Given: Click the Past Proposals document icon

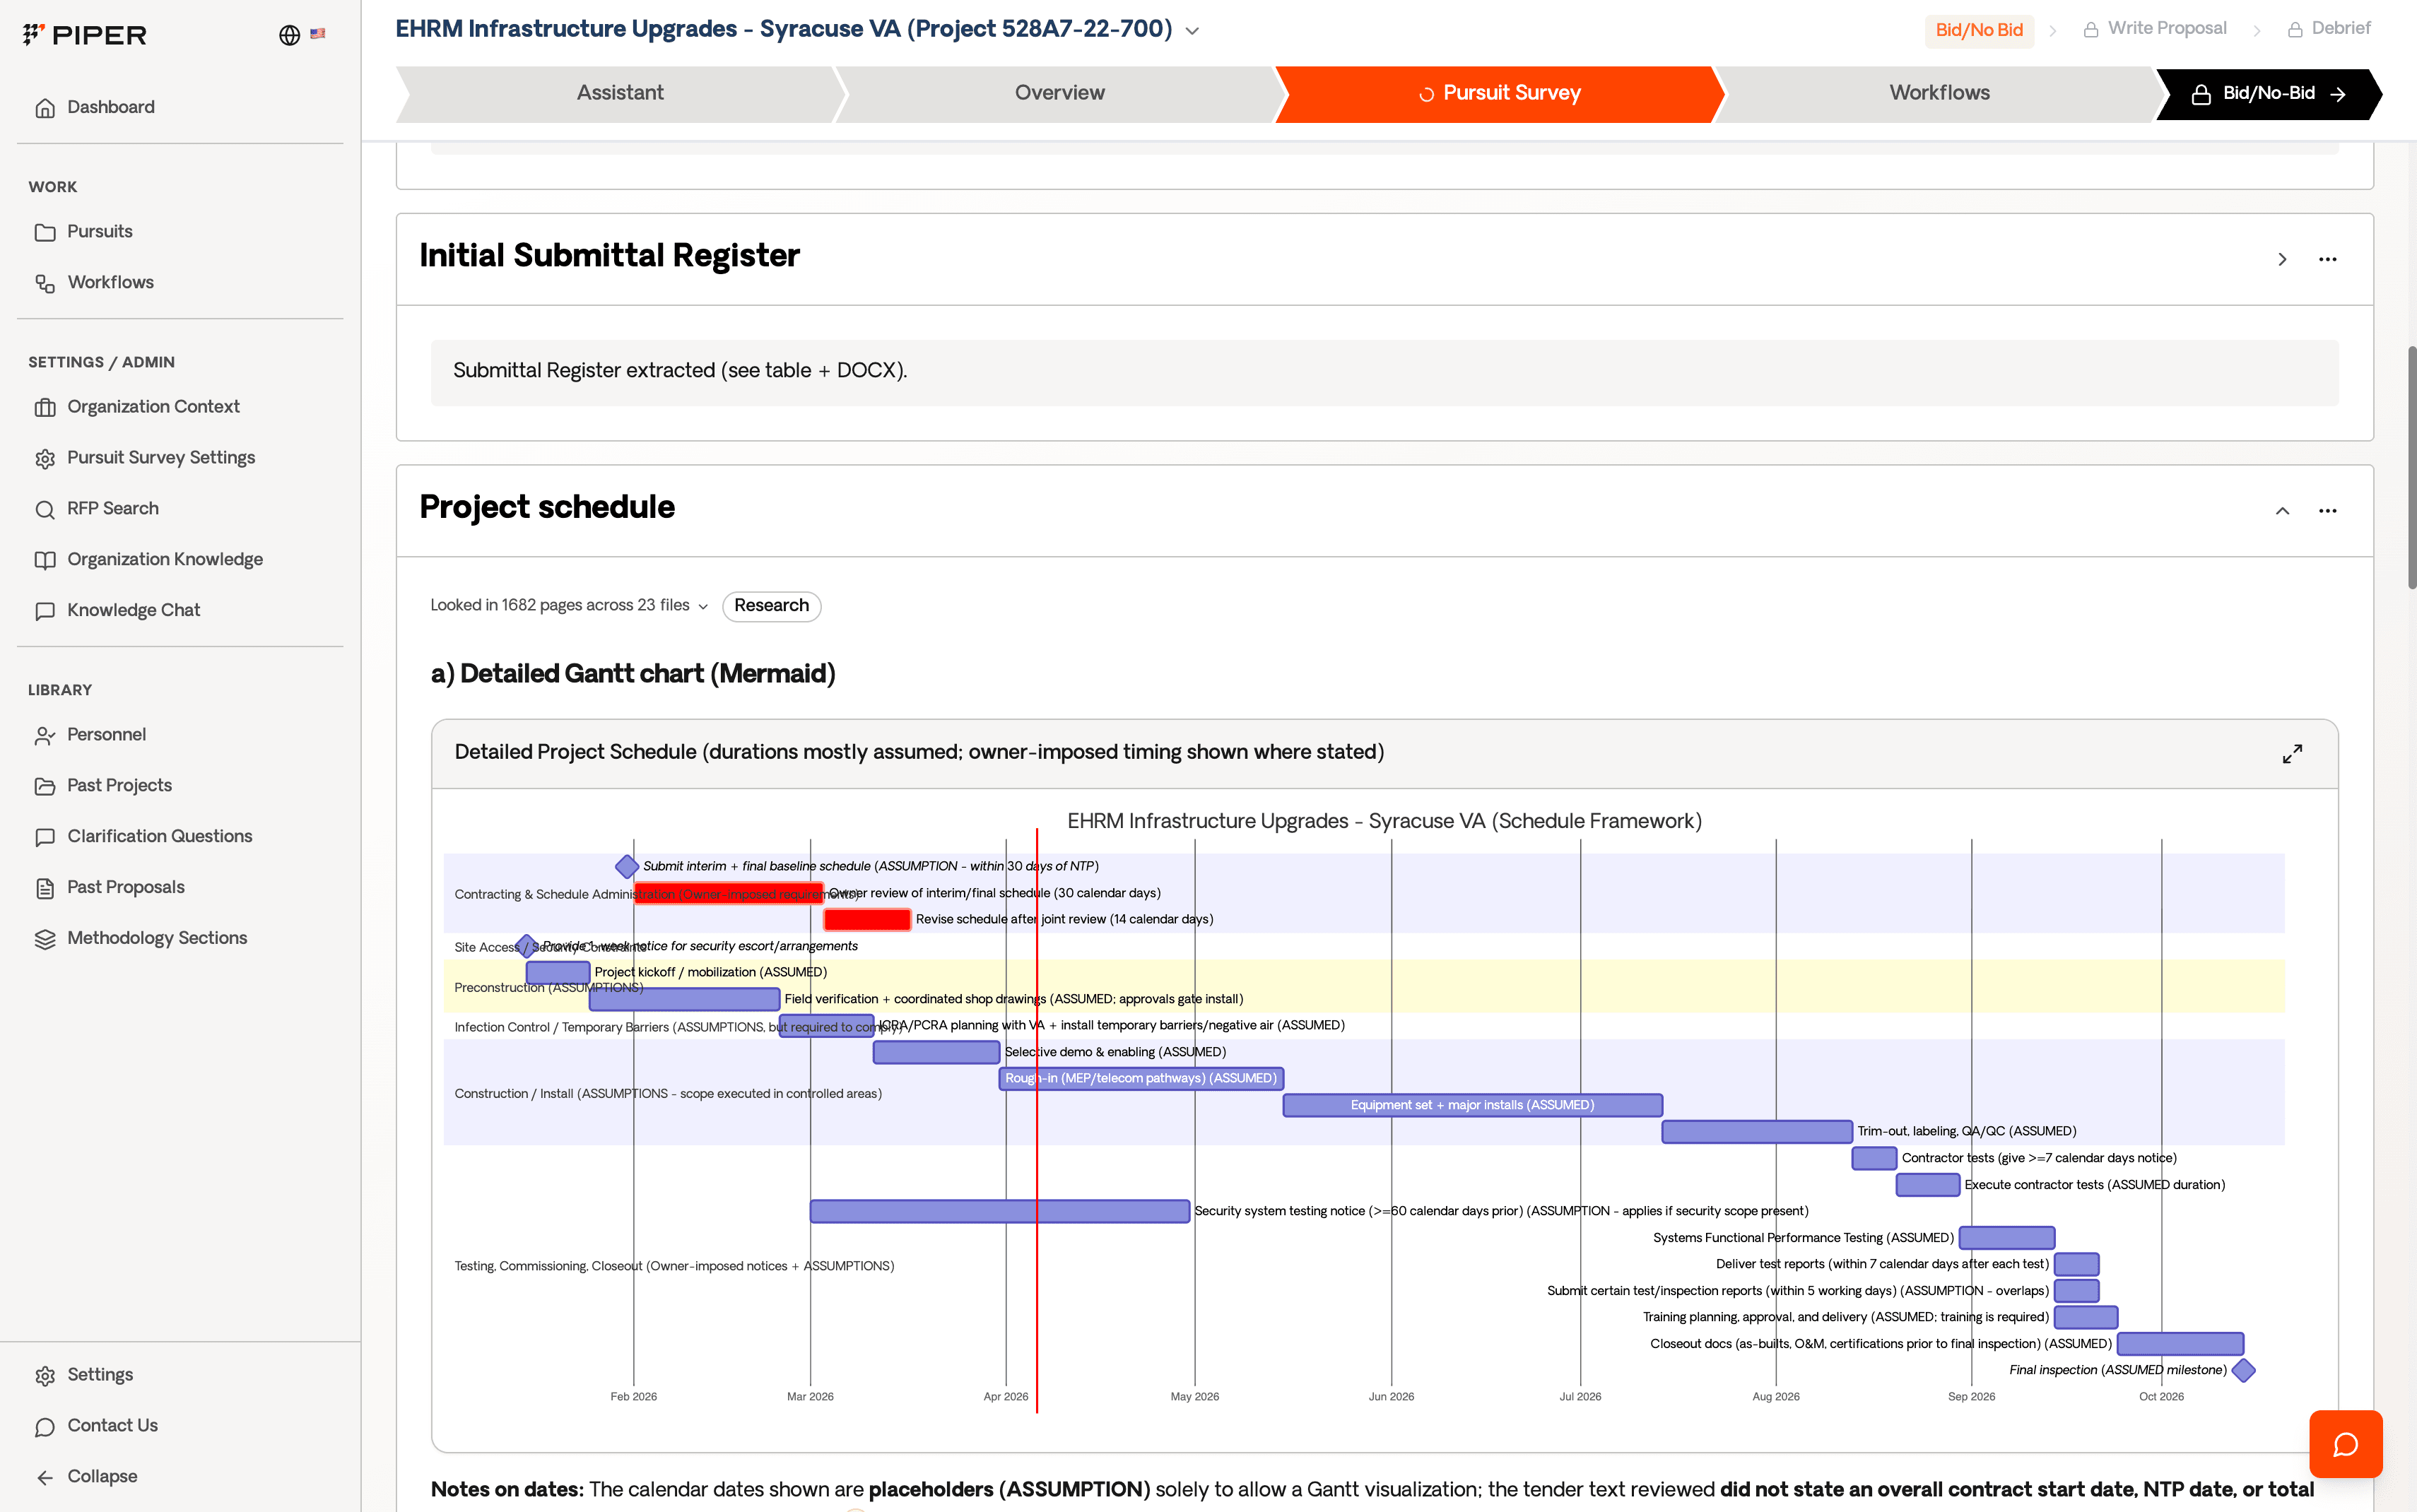Looking at the screenshot, I should tap(45, 888).
